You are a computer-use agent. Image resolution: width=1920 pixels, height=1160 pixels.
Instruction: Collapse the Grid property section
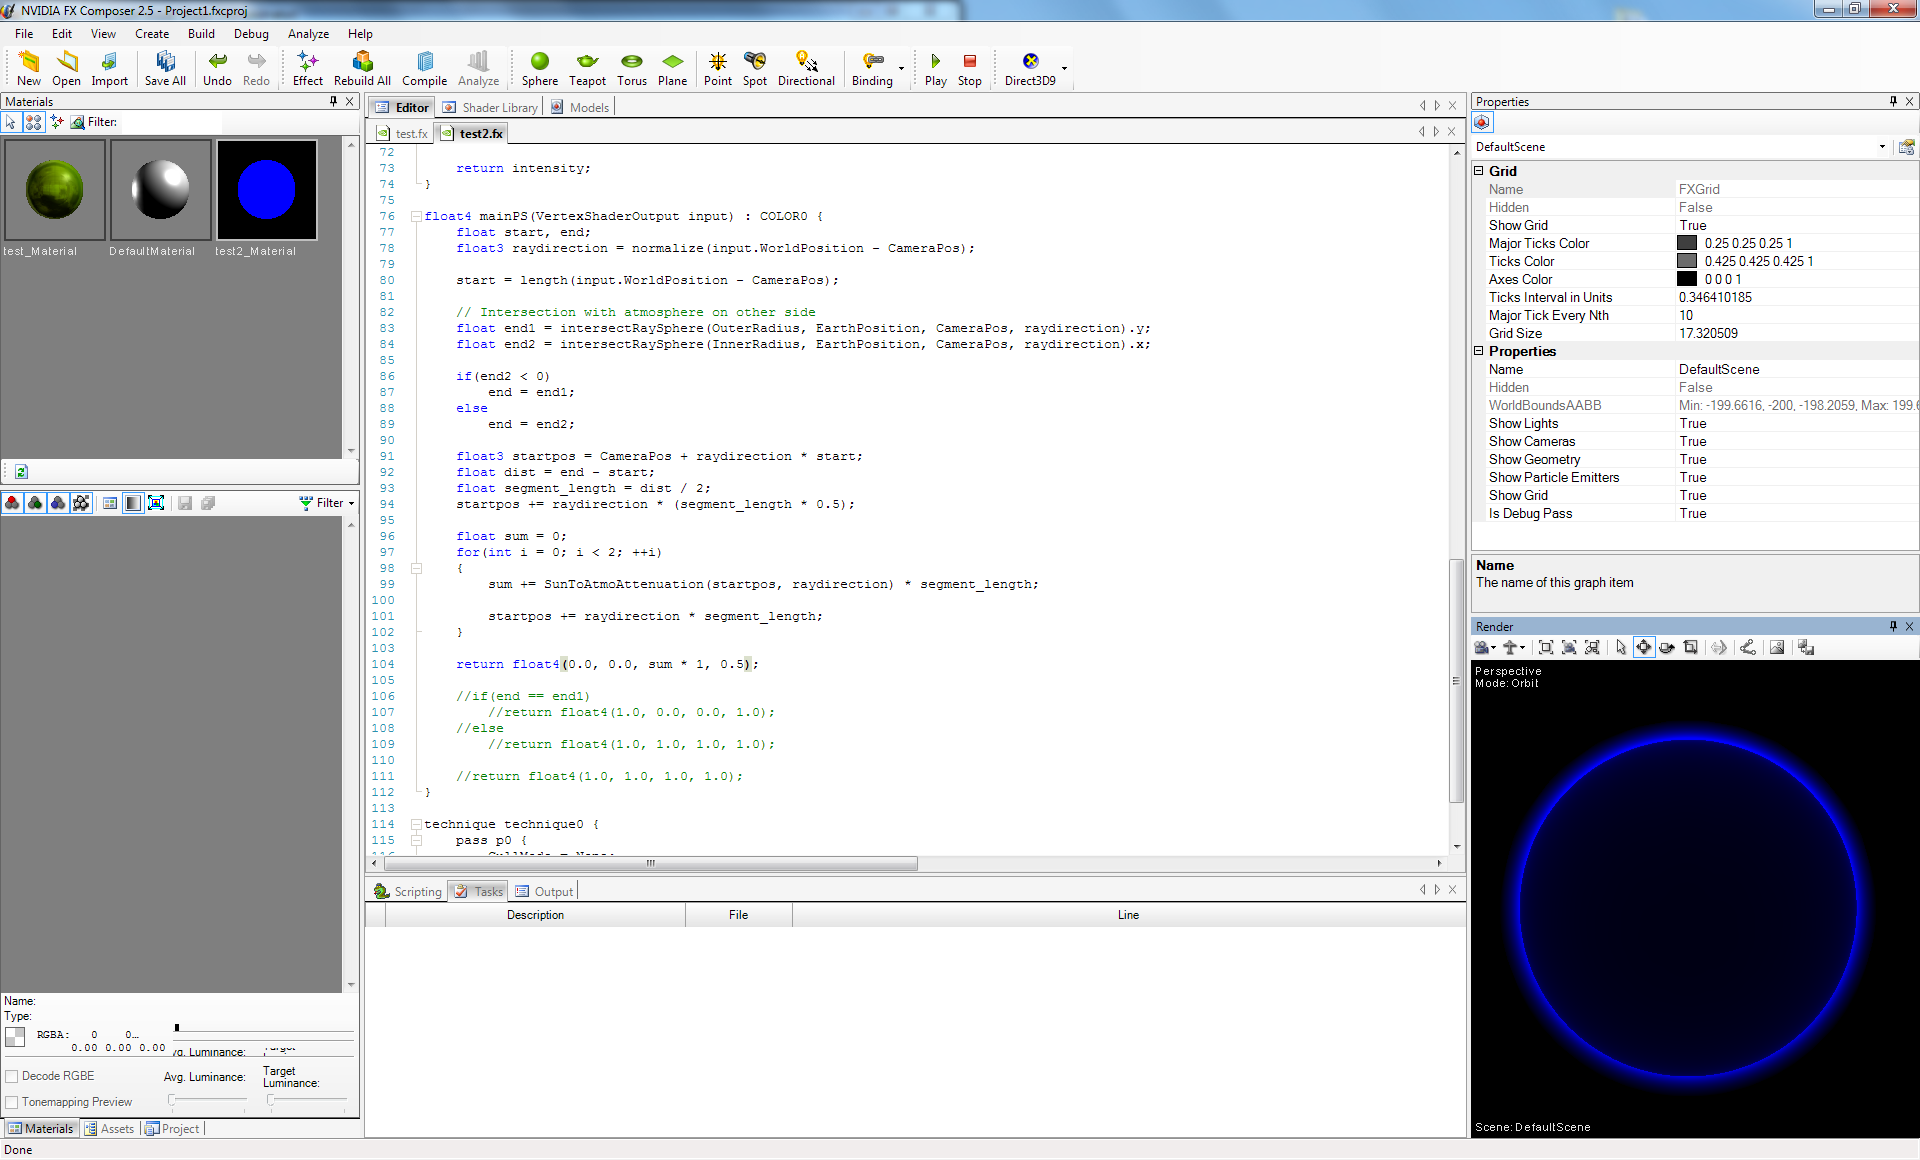coord(1479,171)
